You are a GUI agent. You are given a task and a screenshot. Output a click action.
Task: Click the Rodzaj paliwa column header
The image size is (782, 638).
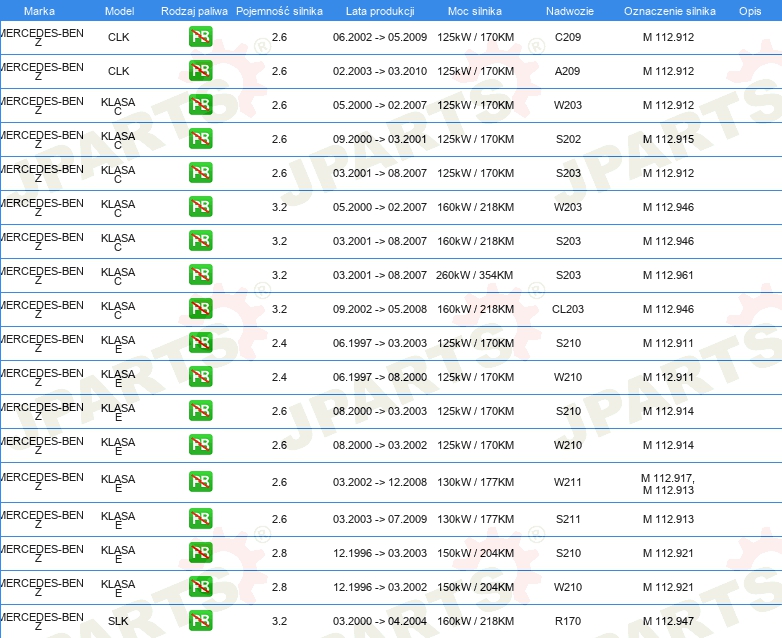[194, 11]
